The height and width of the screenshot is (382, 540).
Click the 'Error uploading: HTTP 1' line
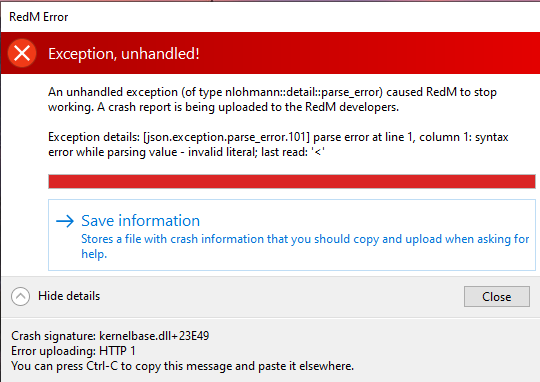tap(73, 351)
